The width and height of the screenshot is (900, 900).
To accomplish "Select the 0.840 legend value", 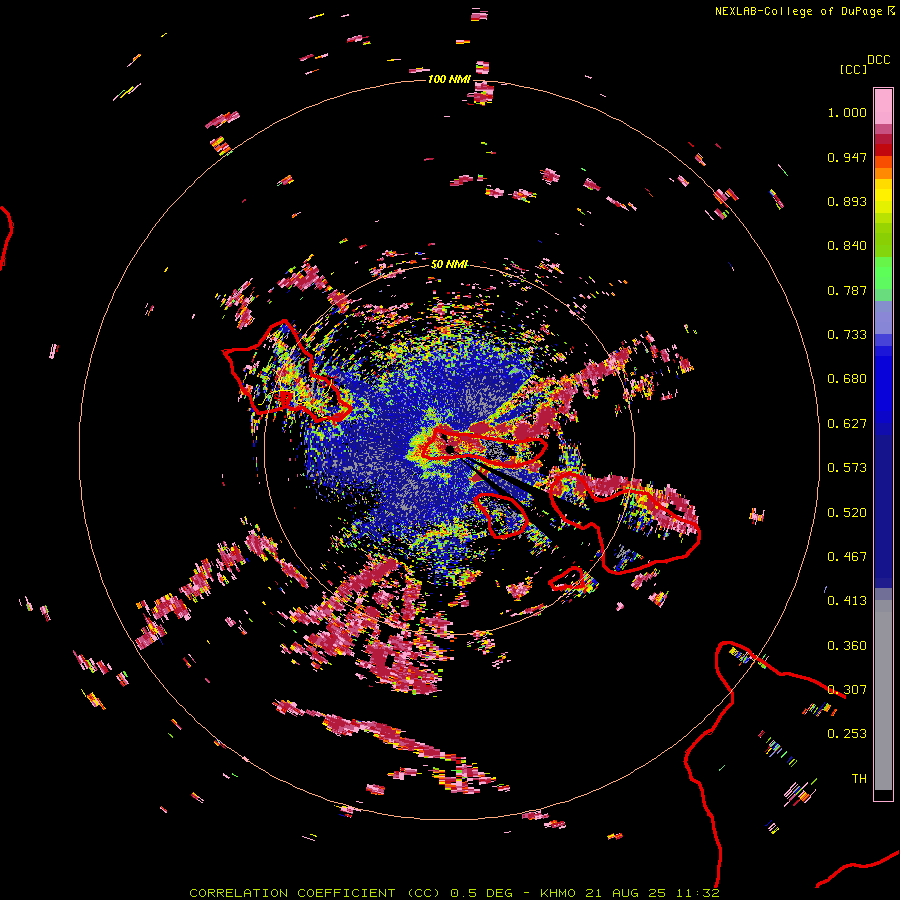I will [x=847, y=246].
